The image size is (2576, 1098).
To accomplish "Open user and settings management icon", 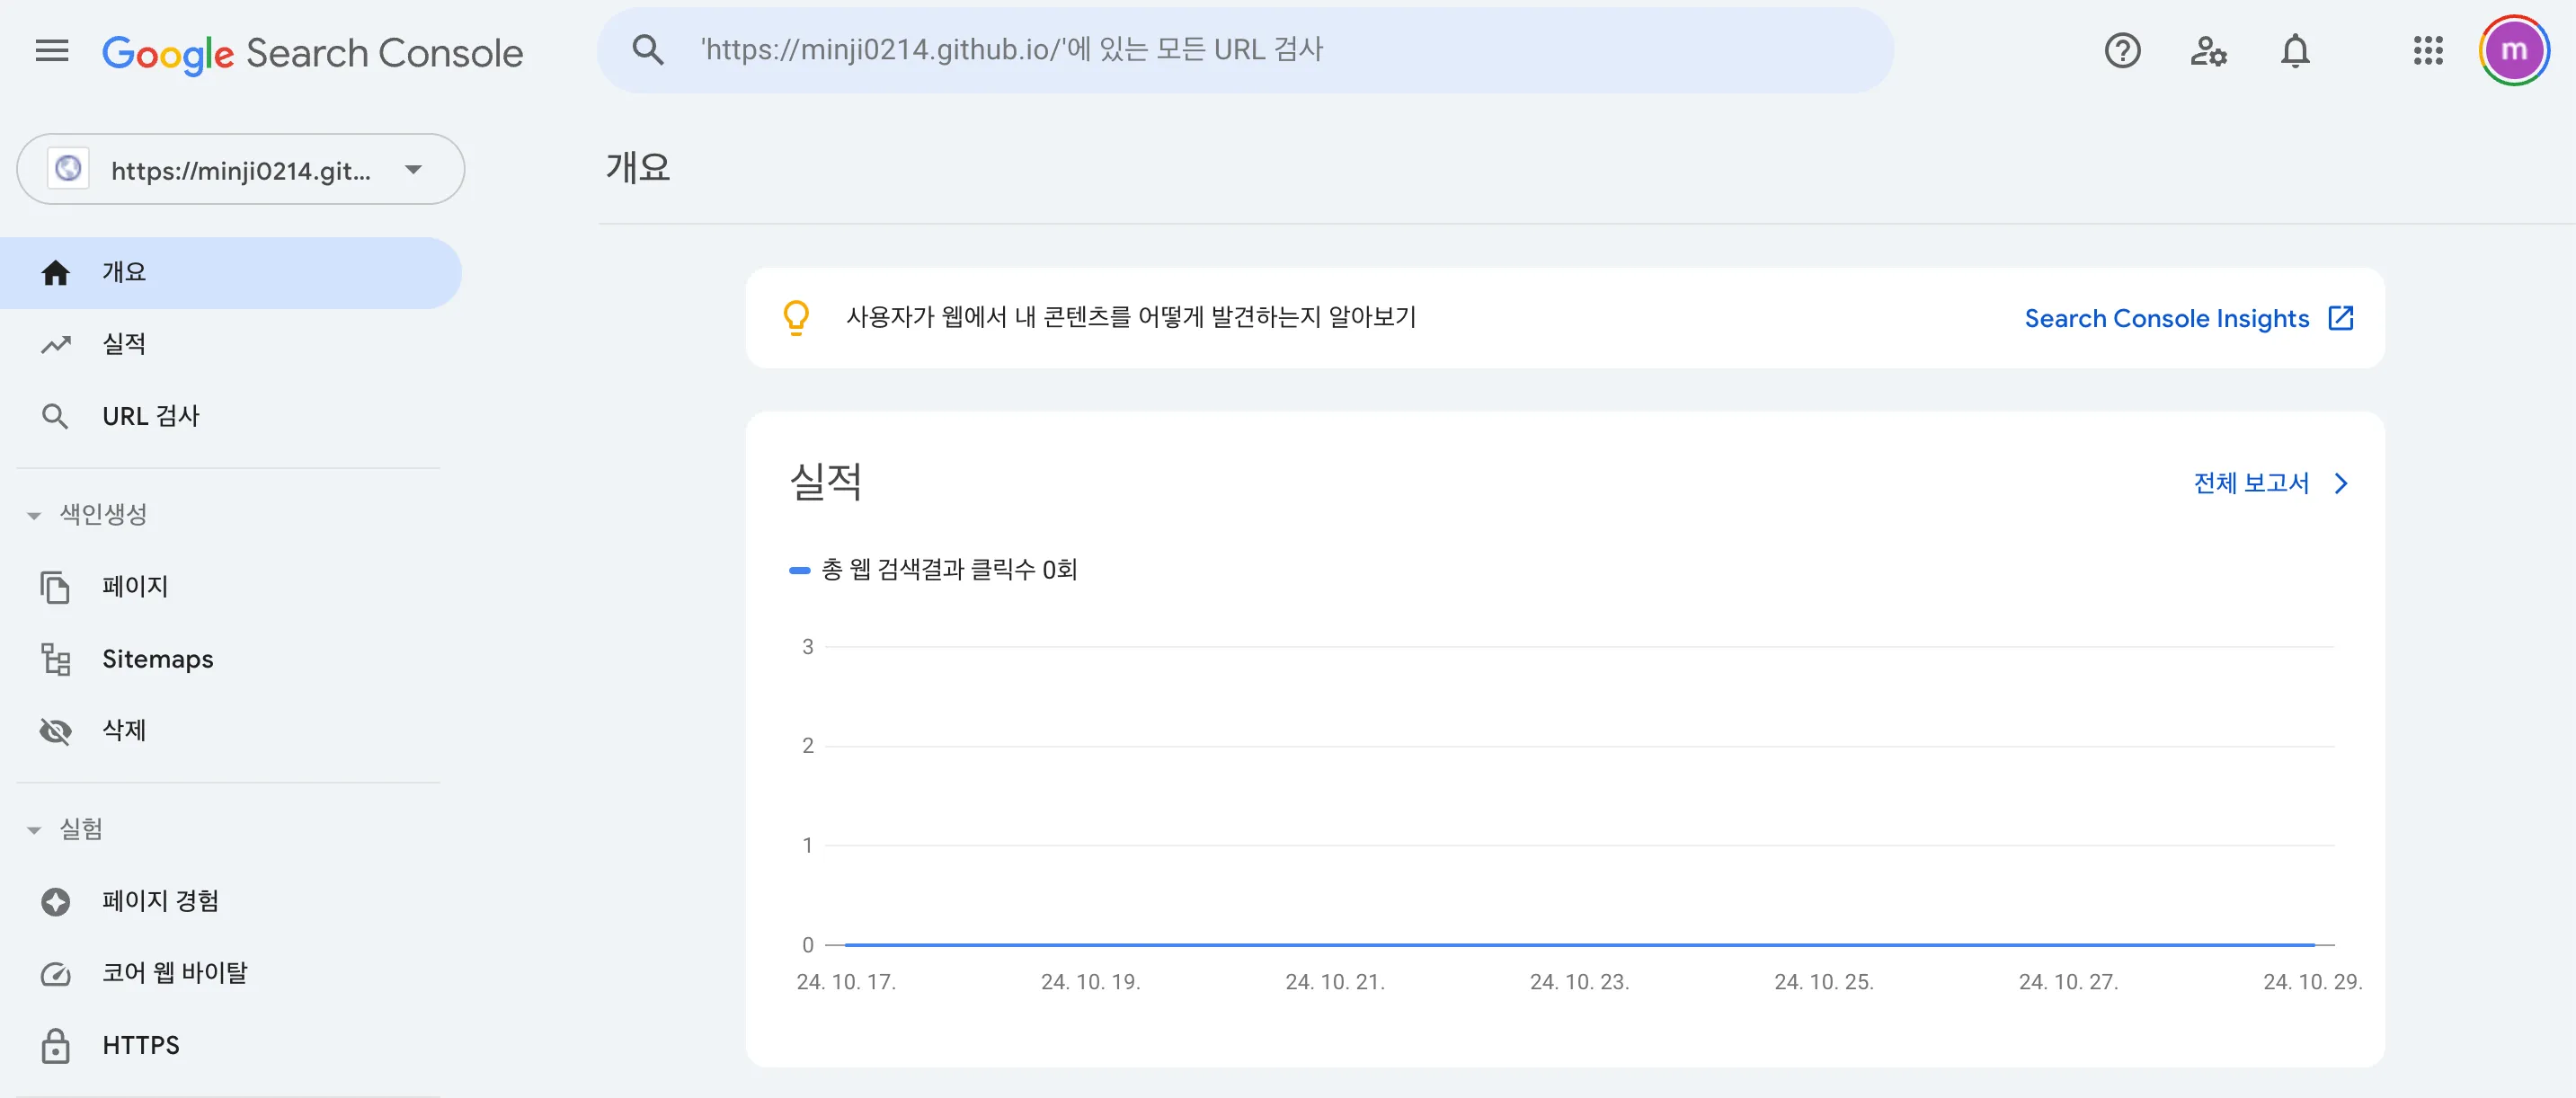I will [2208, 51].
